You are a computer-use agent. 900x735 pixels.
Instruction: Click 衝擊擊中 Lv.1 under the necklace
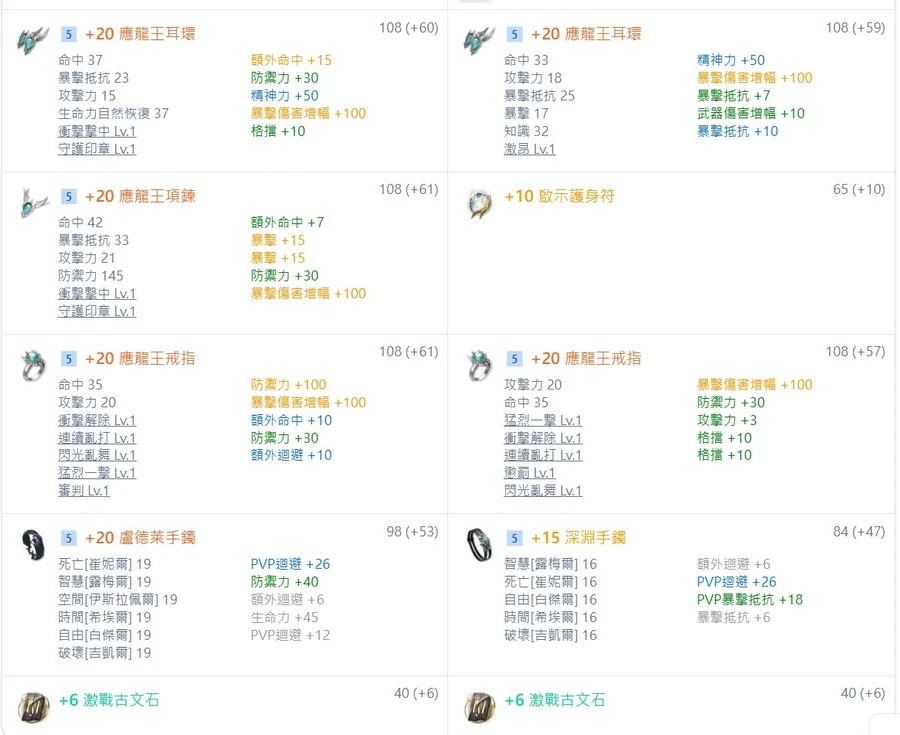(97, 294)
